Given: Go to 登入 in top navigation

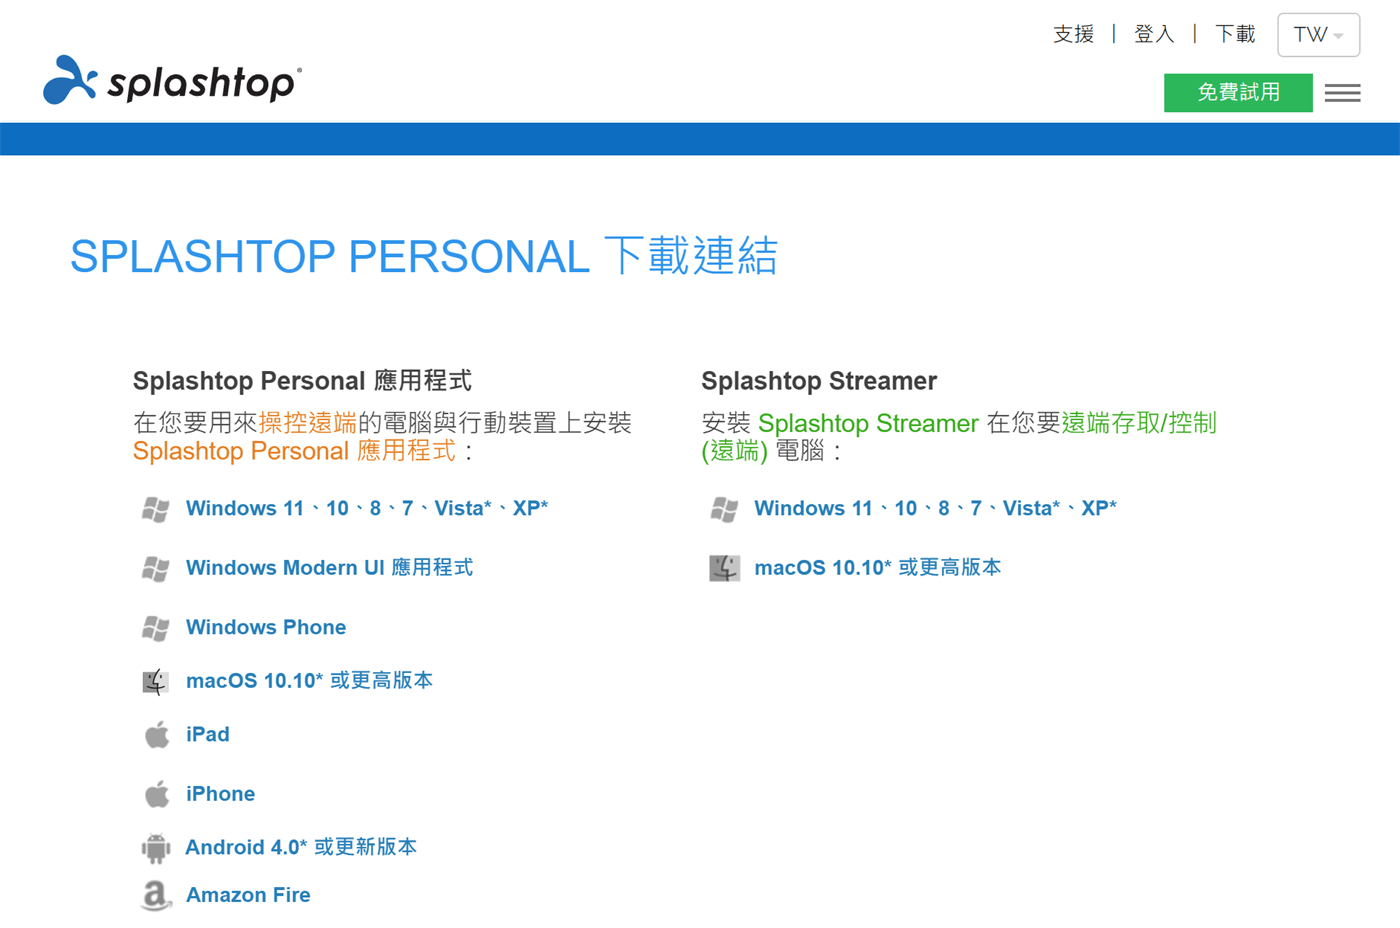Looking at the screenshot, I should (1154, 35).
